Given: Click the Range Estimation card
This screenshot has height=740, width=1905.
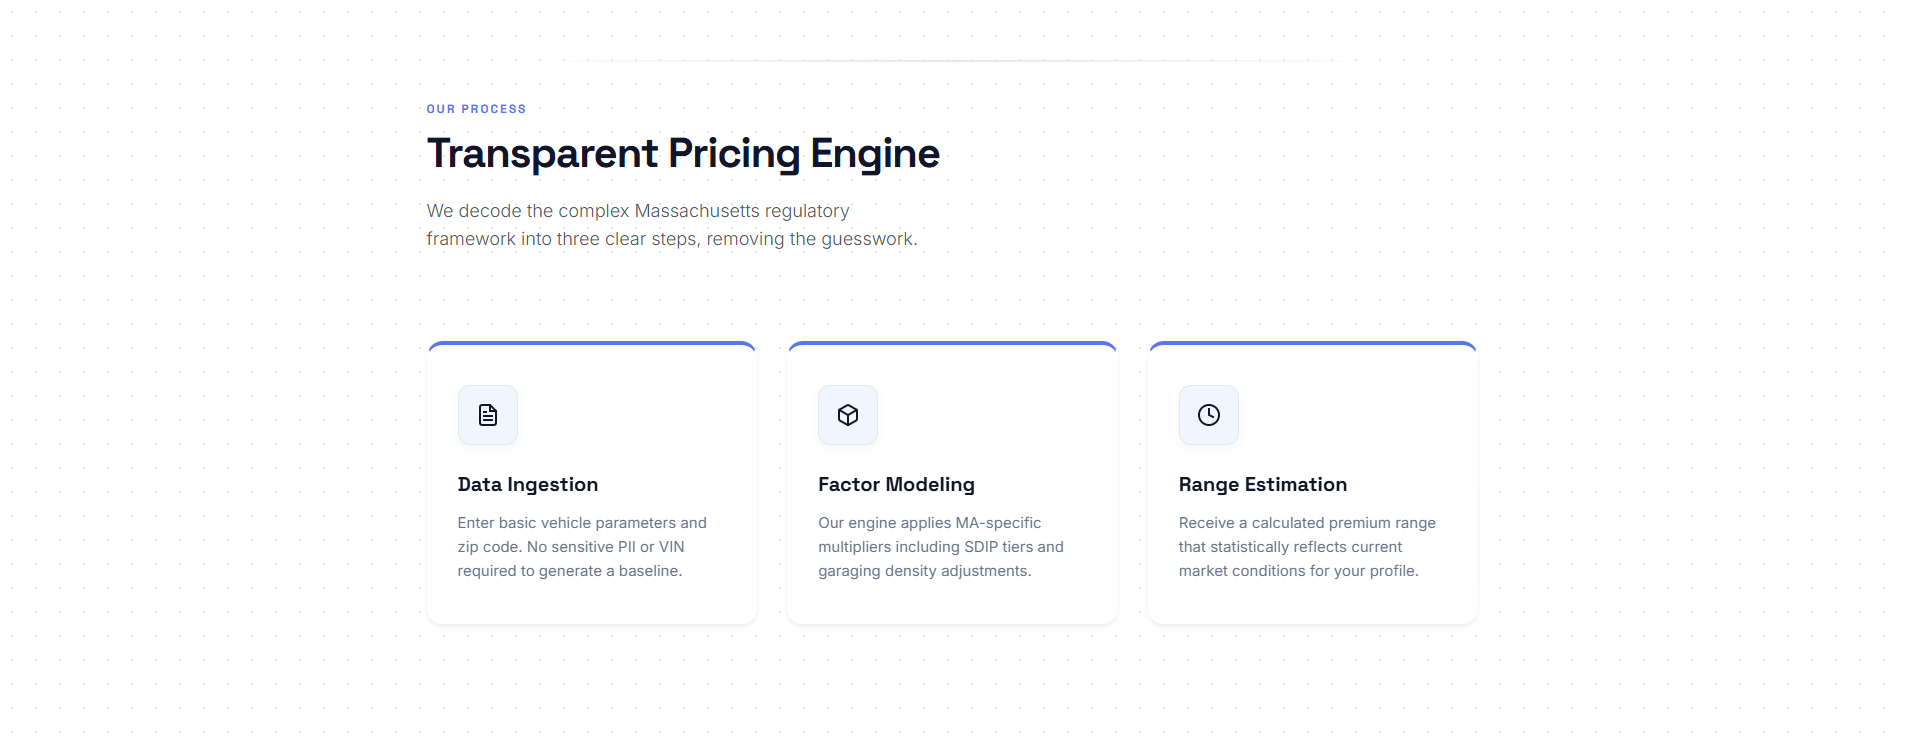Looking at the screenshot, I should tap(1312, 483).
